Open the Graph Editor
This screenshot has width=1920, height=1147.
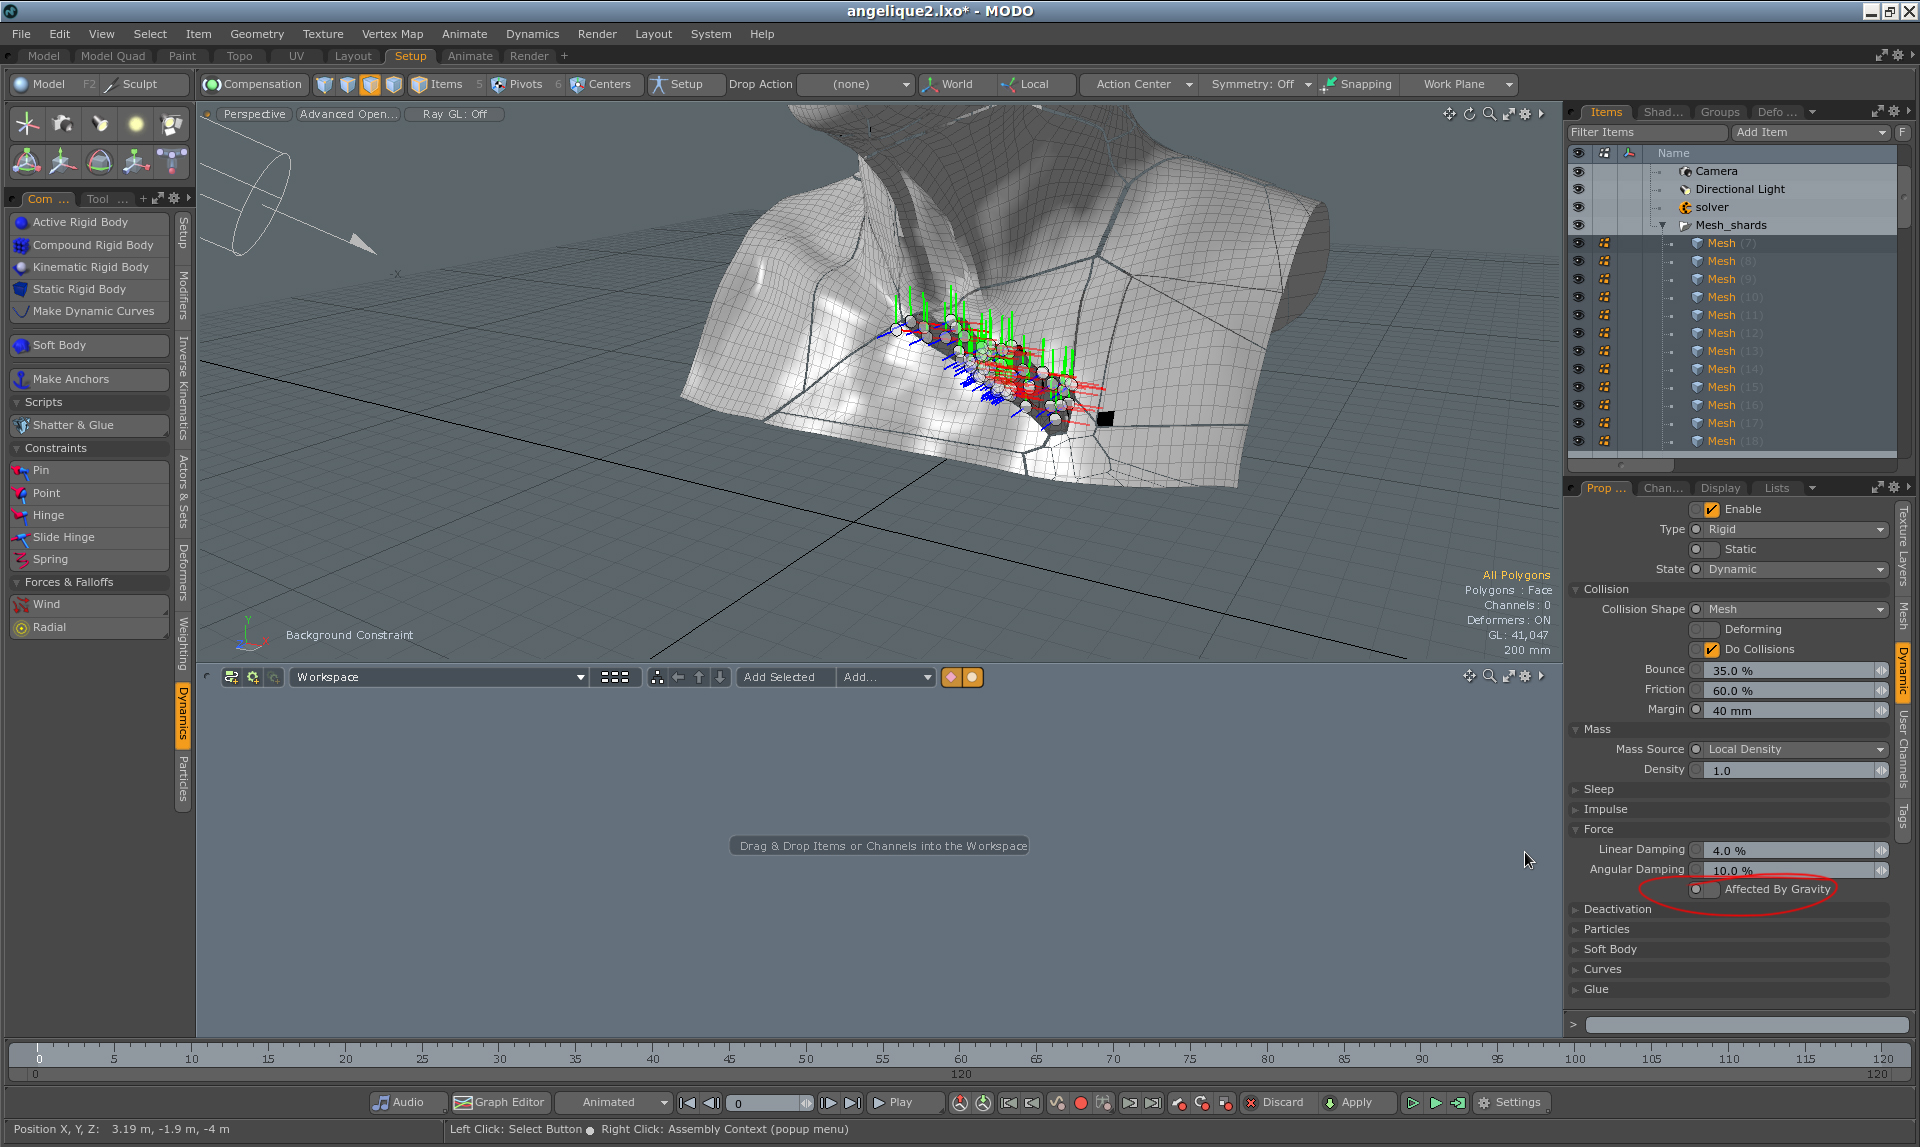[499, 1103]
